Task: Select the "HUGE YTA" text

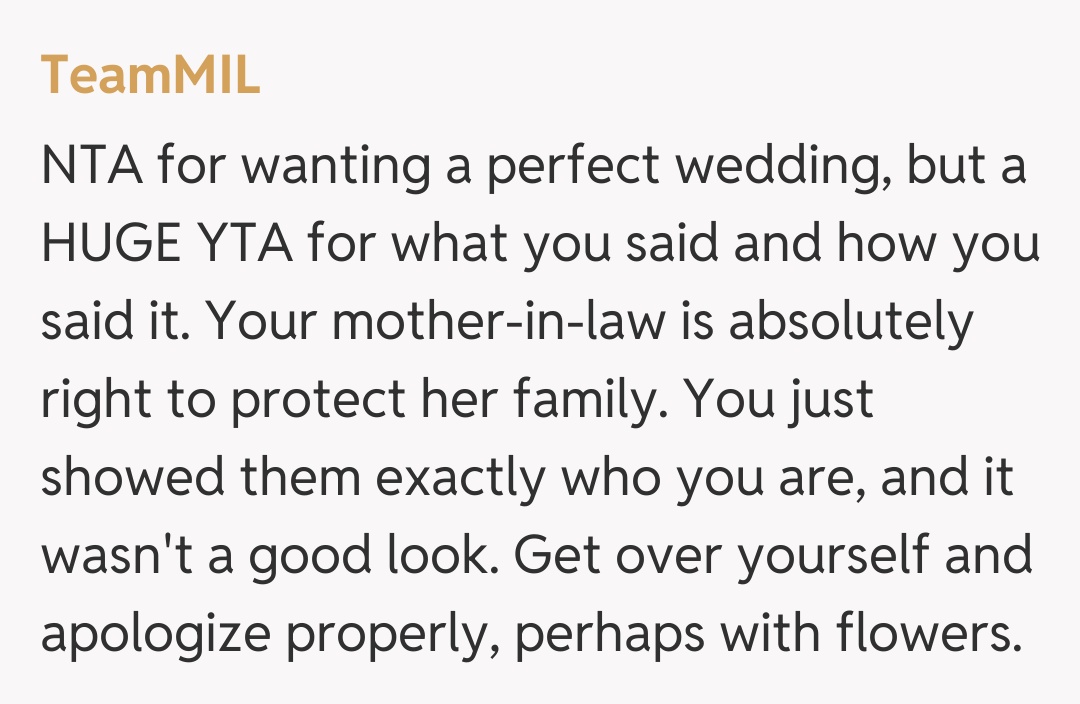Action: (x=167, y=244)
